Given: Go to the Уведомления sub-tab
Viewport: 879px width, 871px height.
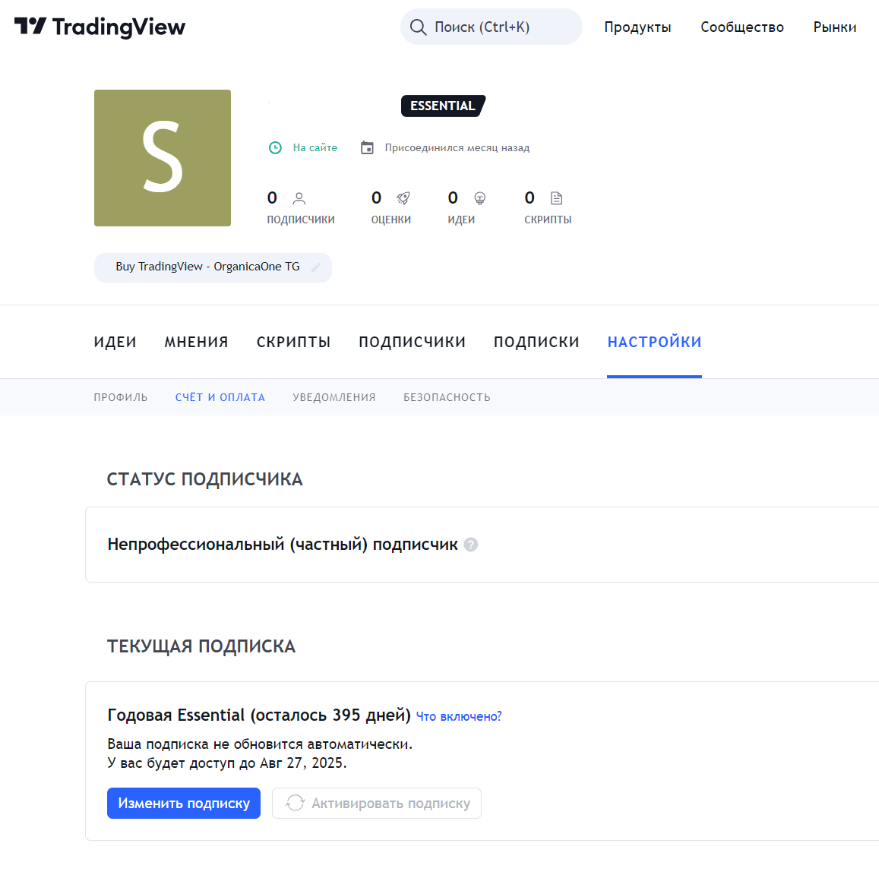Looking at the screenshot, I should pos(334,397).
